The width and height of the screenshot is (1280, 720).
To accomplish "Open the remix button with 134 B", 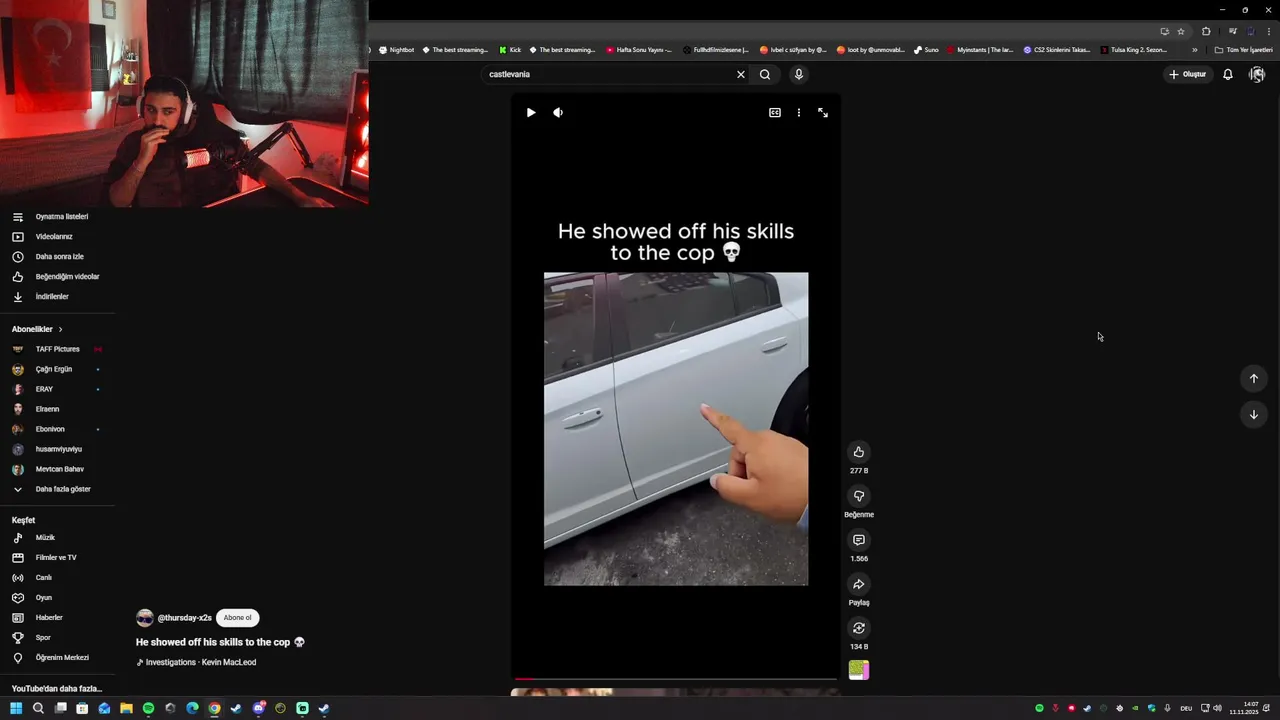I will coord(859,628).
